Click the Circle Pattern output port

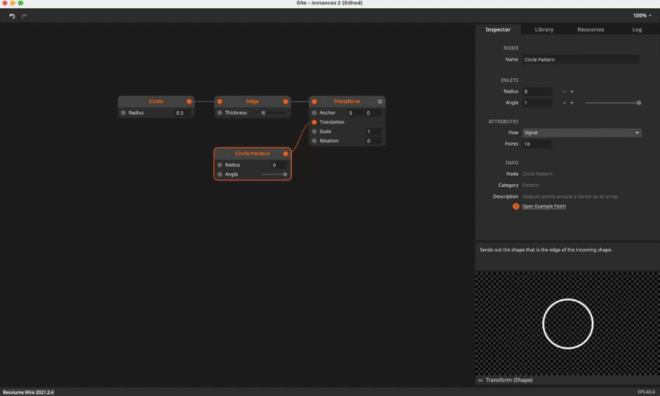[x=285, y=154]
